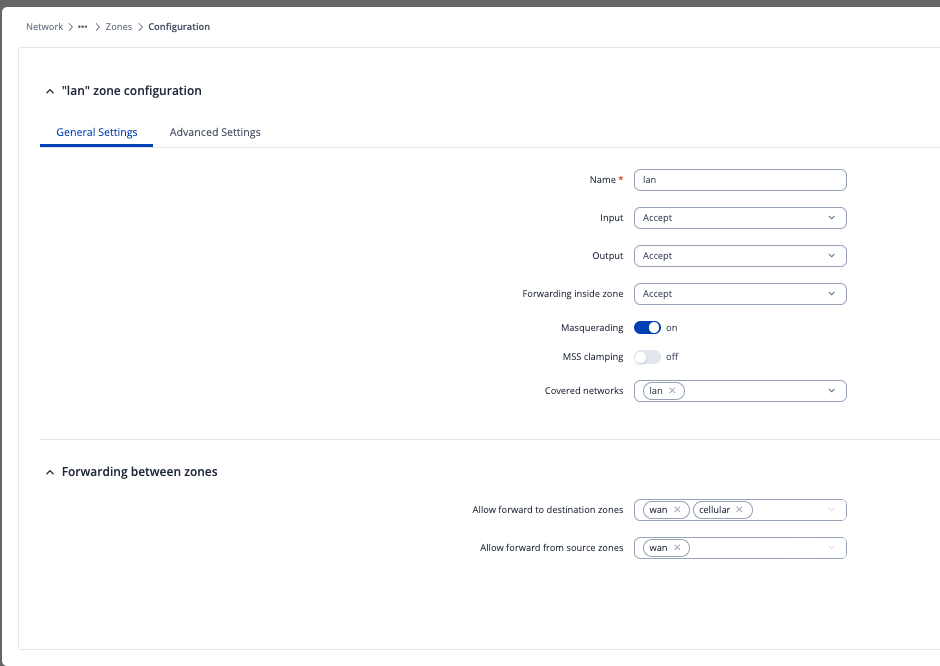
Task: Select the General Settings tab
Action: 97,132
